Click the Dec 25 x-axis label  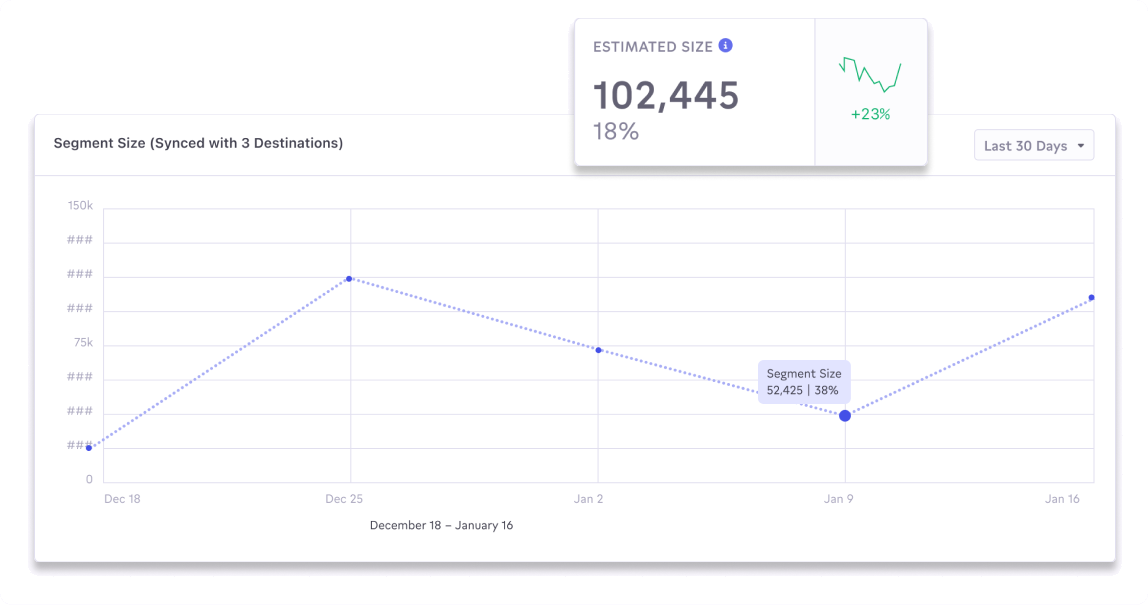(343, 499)
